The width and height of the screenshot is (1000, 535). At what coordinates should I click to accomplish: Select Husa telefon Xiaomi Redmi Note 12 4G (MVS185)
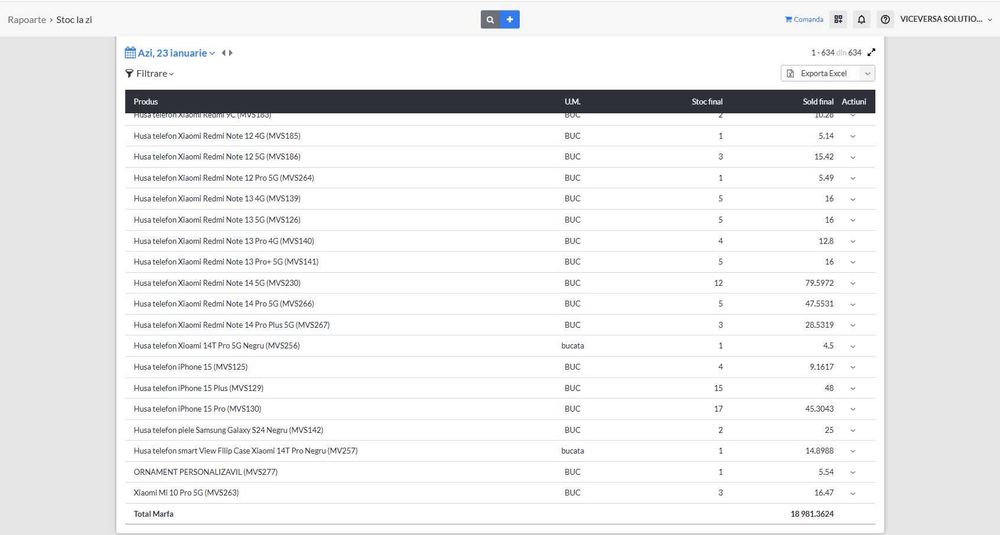[x=217, y=136]
